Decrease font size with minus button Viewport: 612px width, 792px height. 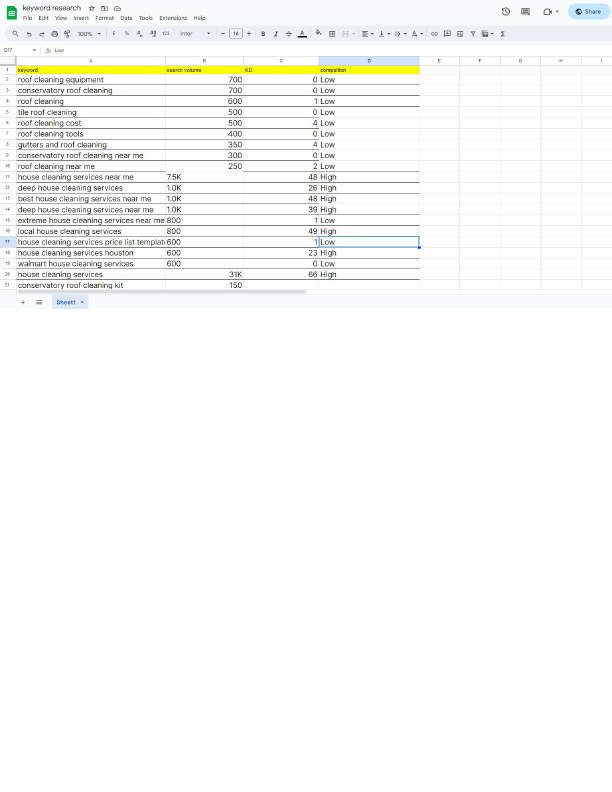coord(223,34)
